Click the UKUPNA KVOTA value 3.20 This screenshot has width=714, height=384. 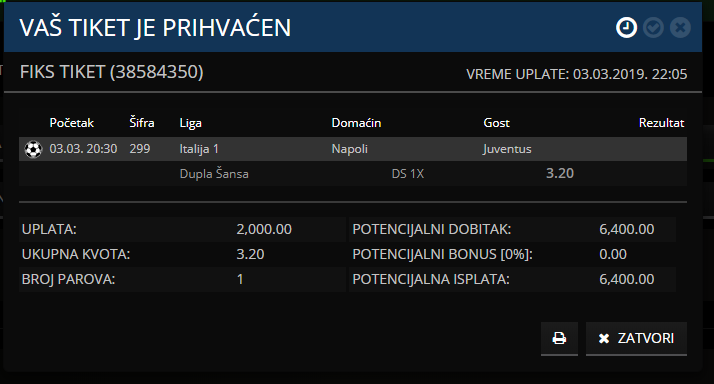point(250,254)
